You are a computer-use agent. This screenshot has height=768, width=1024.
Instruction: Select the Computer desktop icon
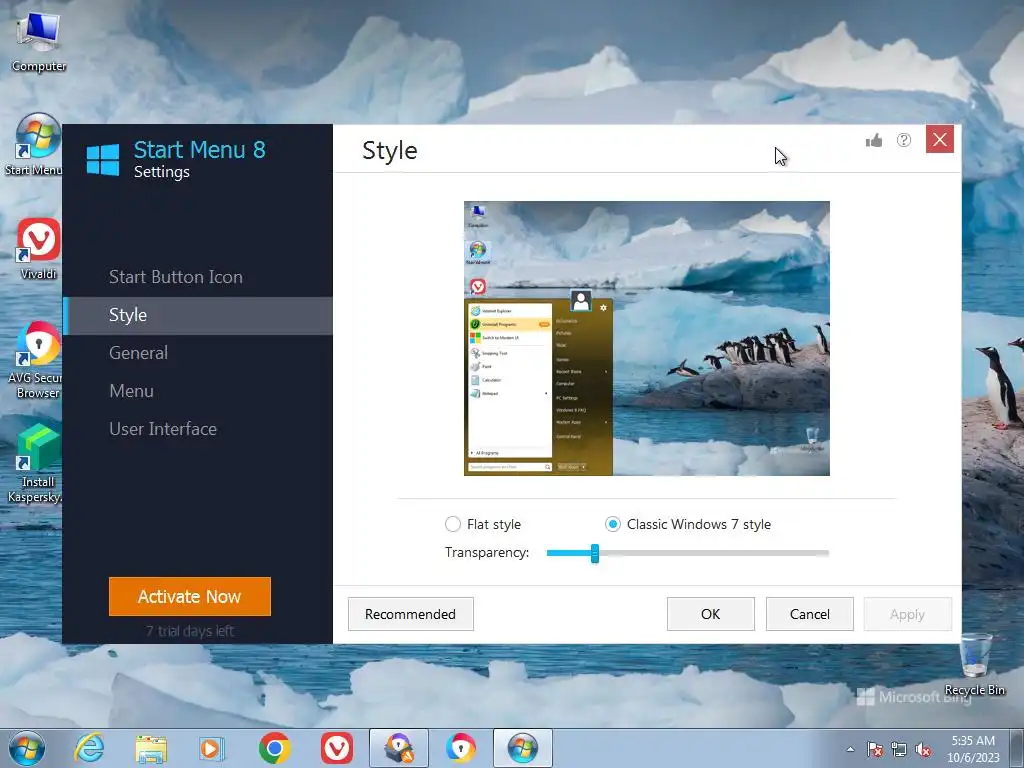pyautogui.click(x=39, y=42)
